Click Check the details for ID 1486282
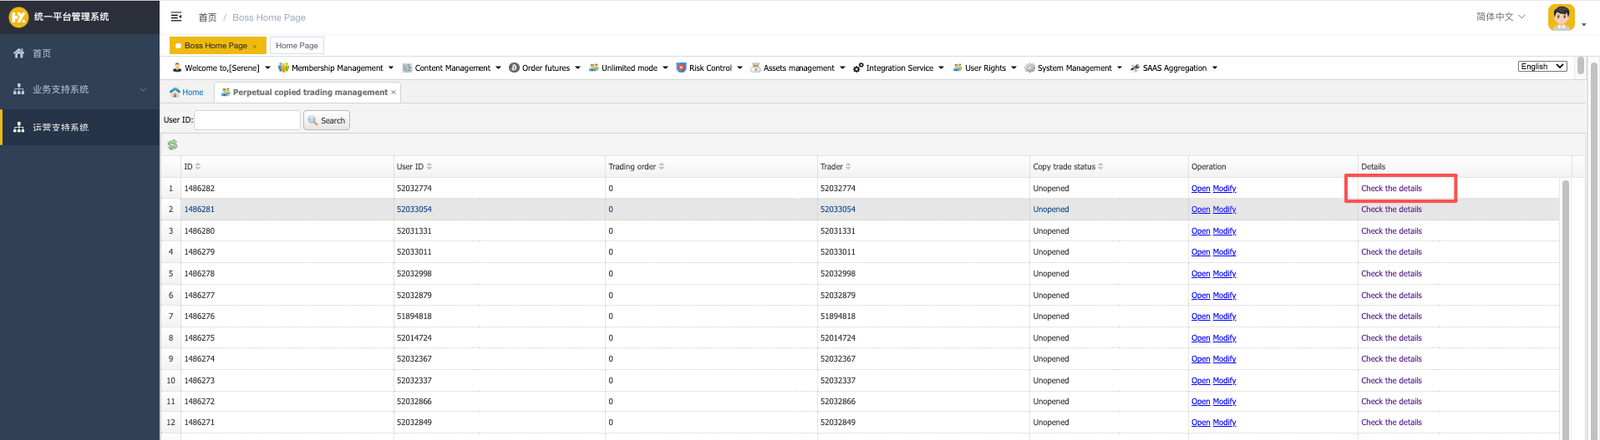 (x=1391, y=189)
